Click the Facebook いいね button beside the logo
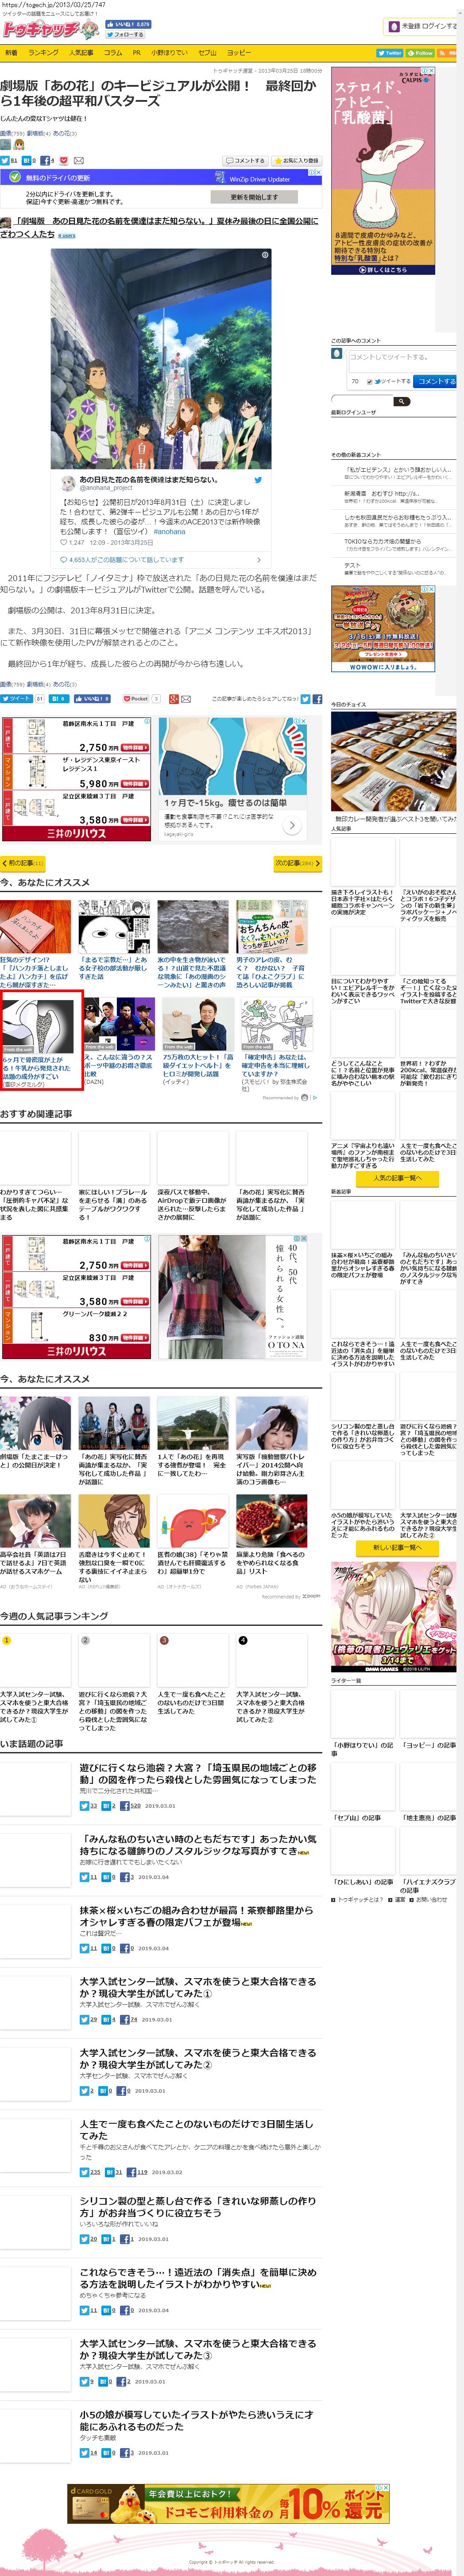Image resolution: width=464 pixels, height=2576 pixels. (128, 24)
